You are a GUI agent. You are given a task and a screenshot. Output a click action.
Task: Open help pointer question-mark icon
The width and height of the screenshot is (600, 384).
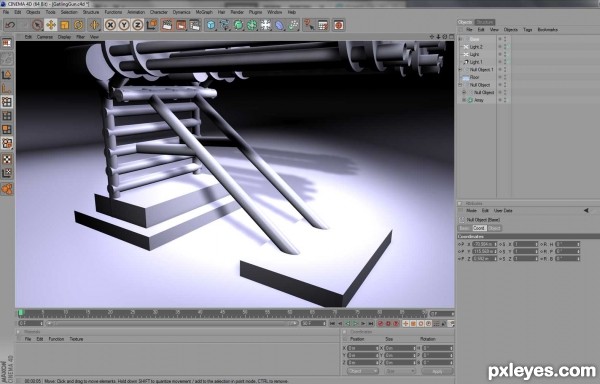click(308, 25)
